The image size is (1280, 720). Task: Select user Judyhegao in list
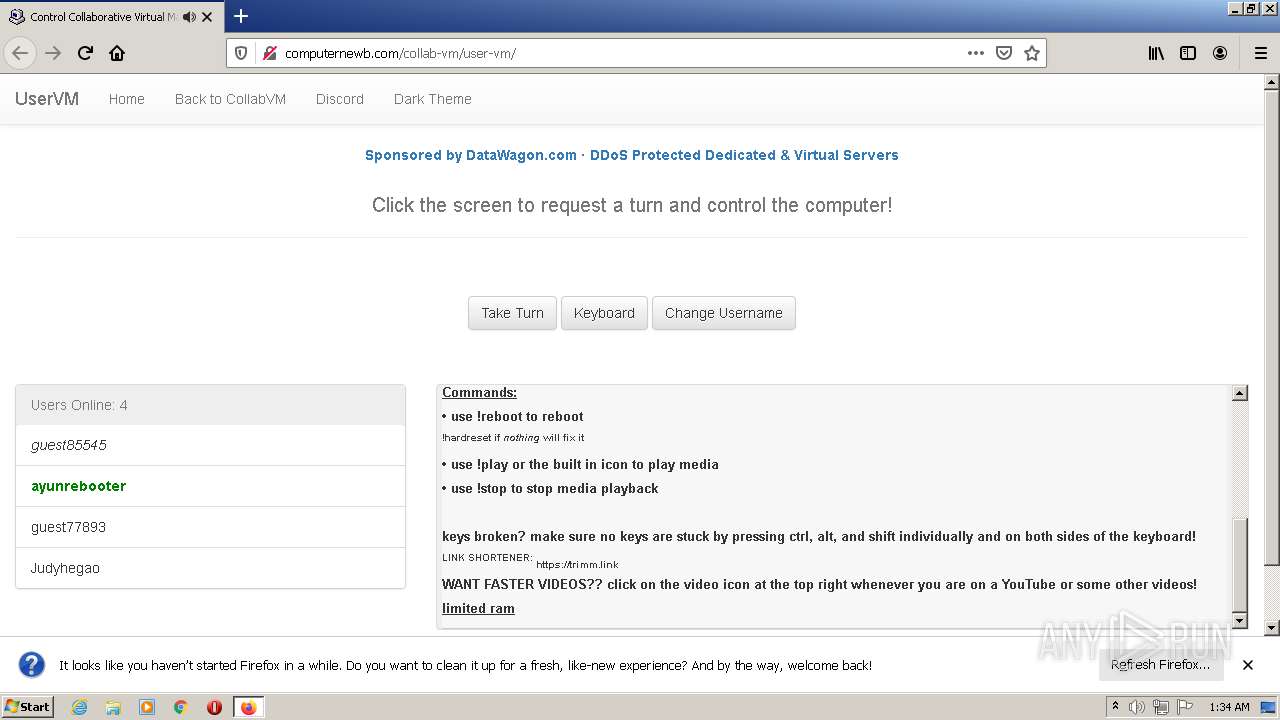(211, 568)
